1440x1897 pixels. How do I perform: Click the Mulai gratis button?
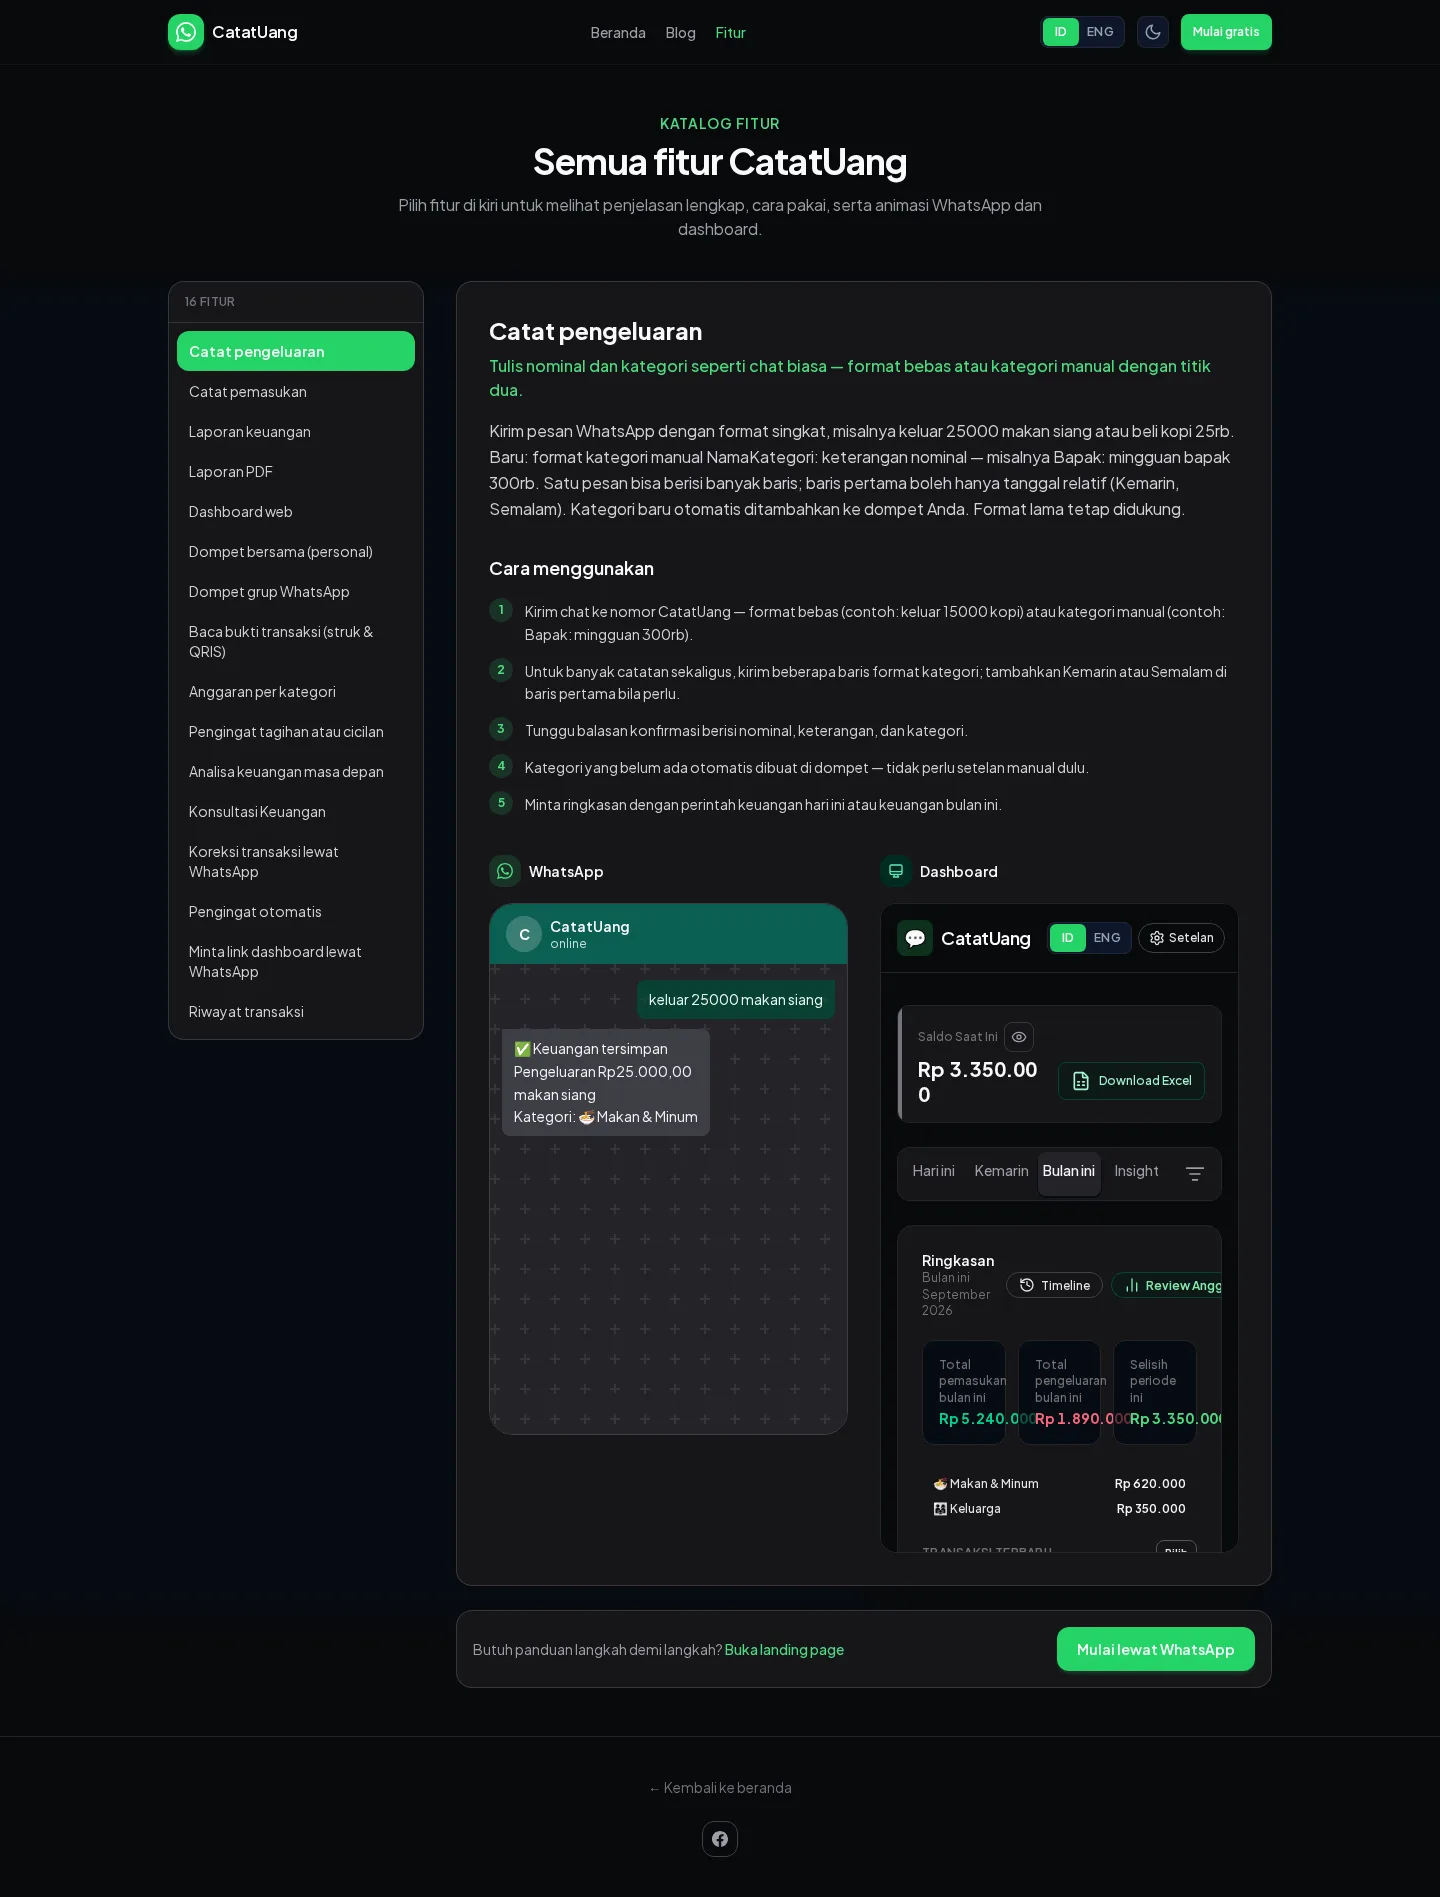(1226, 32)
